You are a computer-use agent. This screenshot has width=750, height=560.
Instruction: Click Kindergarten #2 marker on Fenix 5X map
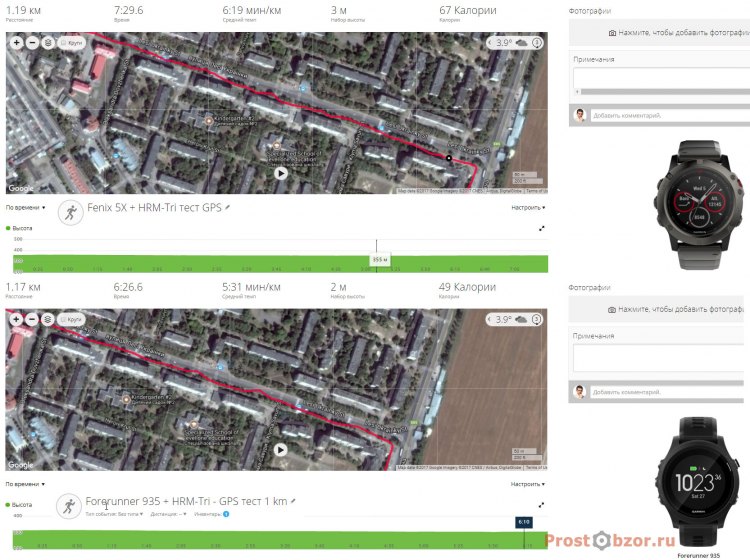209,121
